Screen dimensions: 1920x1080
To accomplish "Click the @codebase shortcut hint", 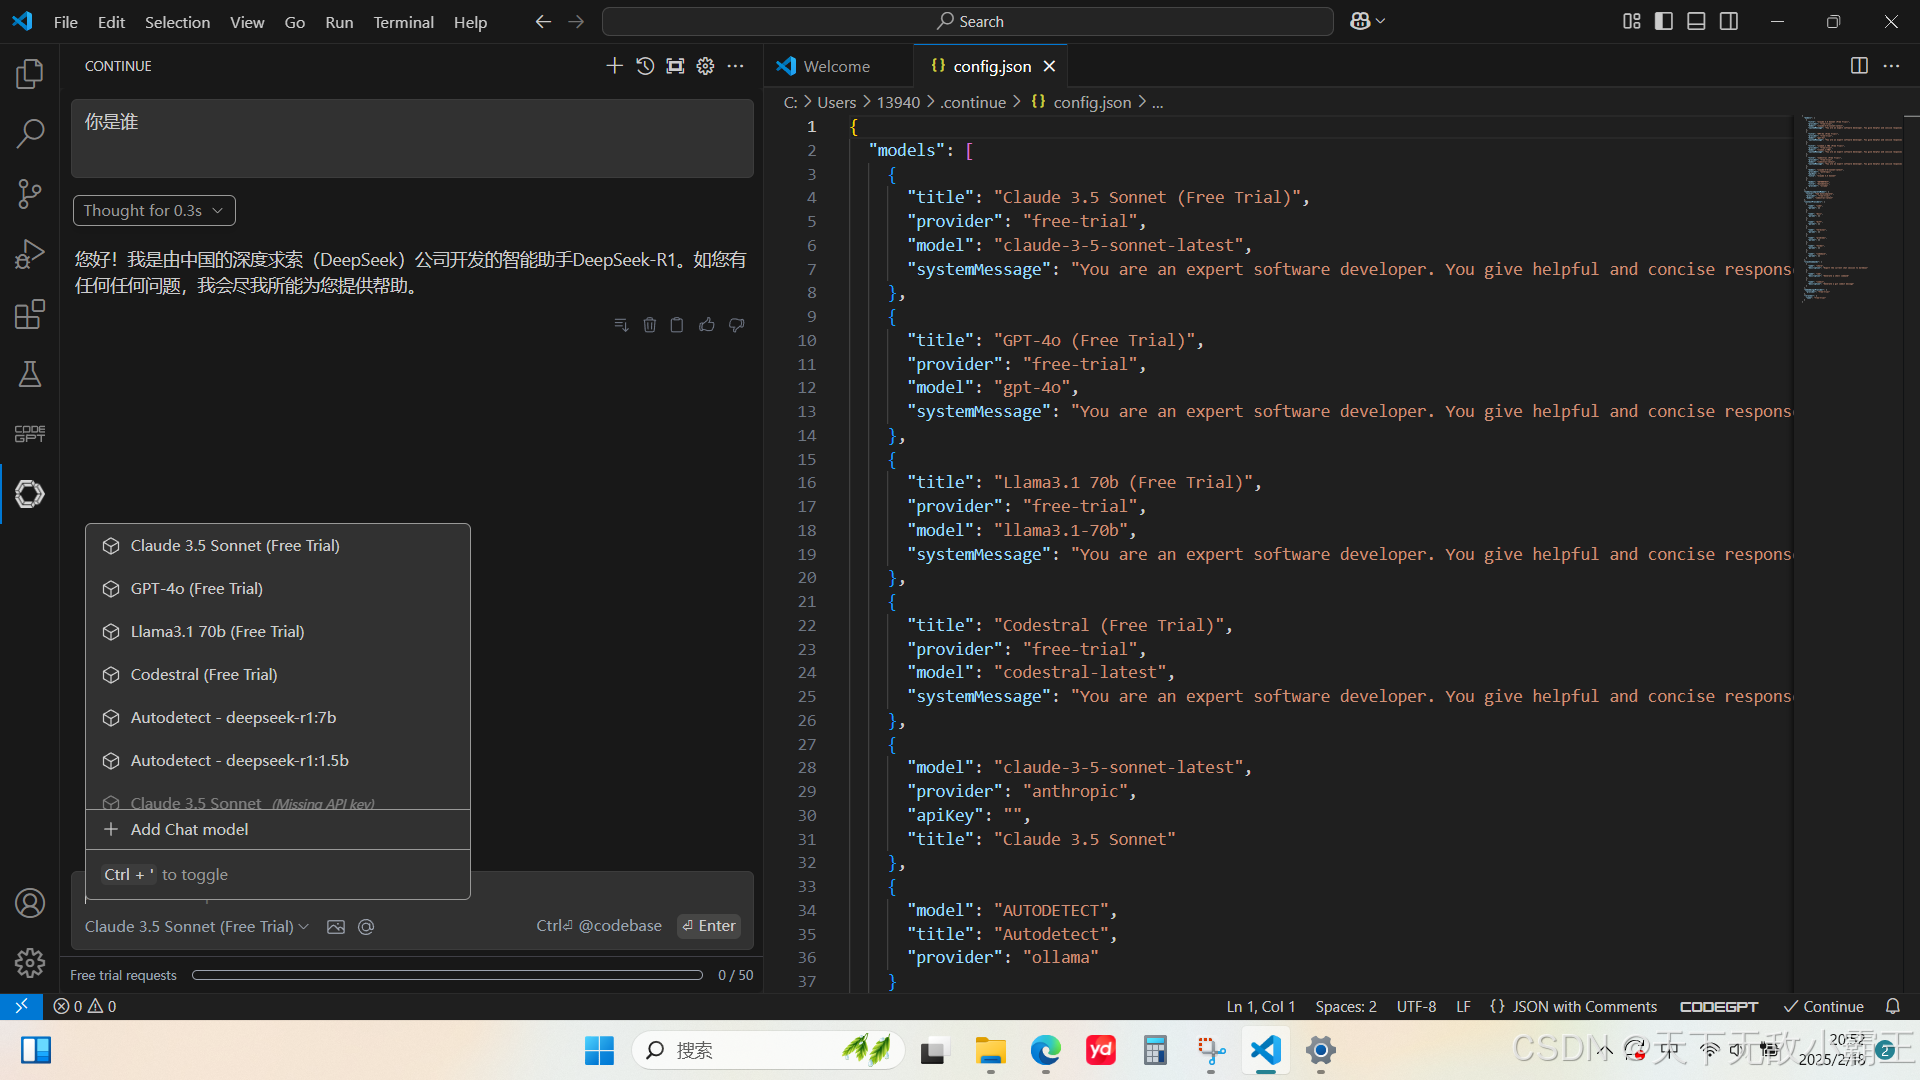I will [599, 926].
